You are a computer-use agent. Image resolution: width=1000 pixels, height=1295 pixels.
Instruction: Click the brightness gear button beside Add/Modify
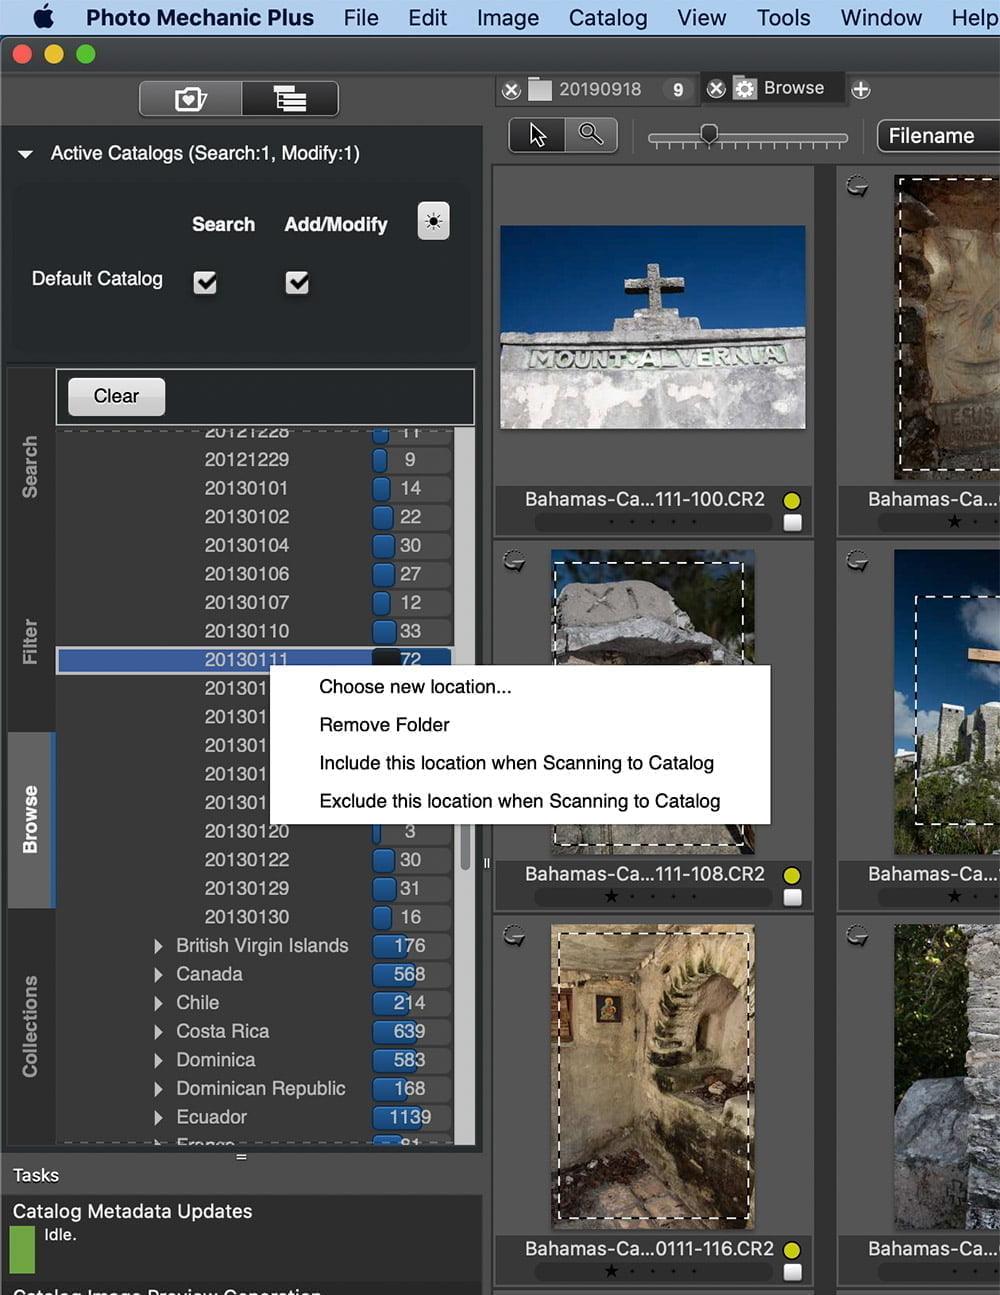(x=433, y=222)
